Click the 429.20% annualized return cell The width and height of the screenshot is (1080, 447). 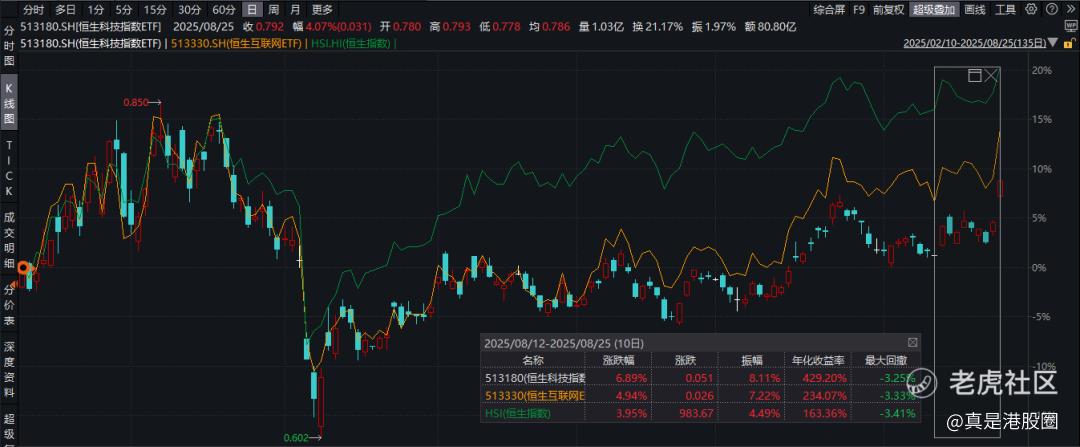tap(824, 377)
